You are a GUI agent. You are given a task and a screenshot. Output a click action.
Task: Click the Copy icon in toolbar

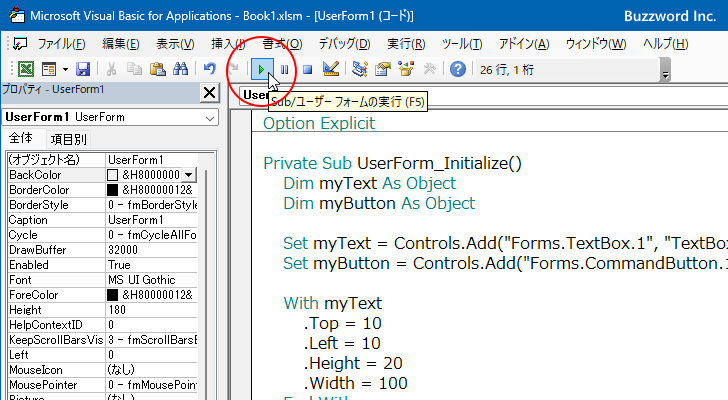(134, 69)
